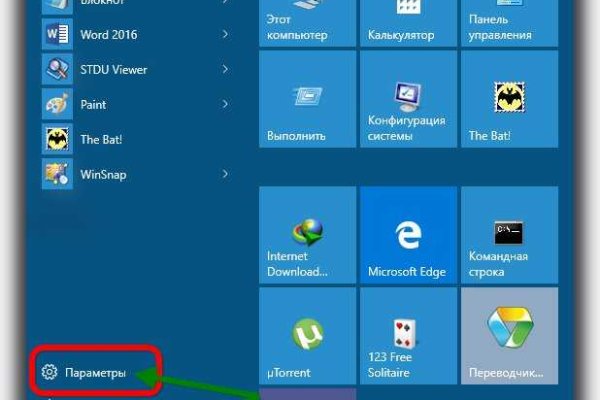600x400 pixels.
Task: Open the Этот компьютер tile
Action: click(307, 24)
